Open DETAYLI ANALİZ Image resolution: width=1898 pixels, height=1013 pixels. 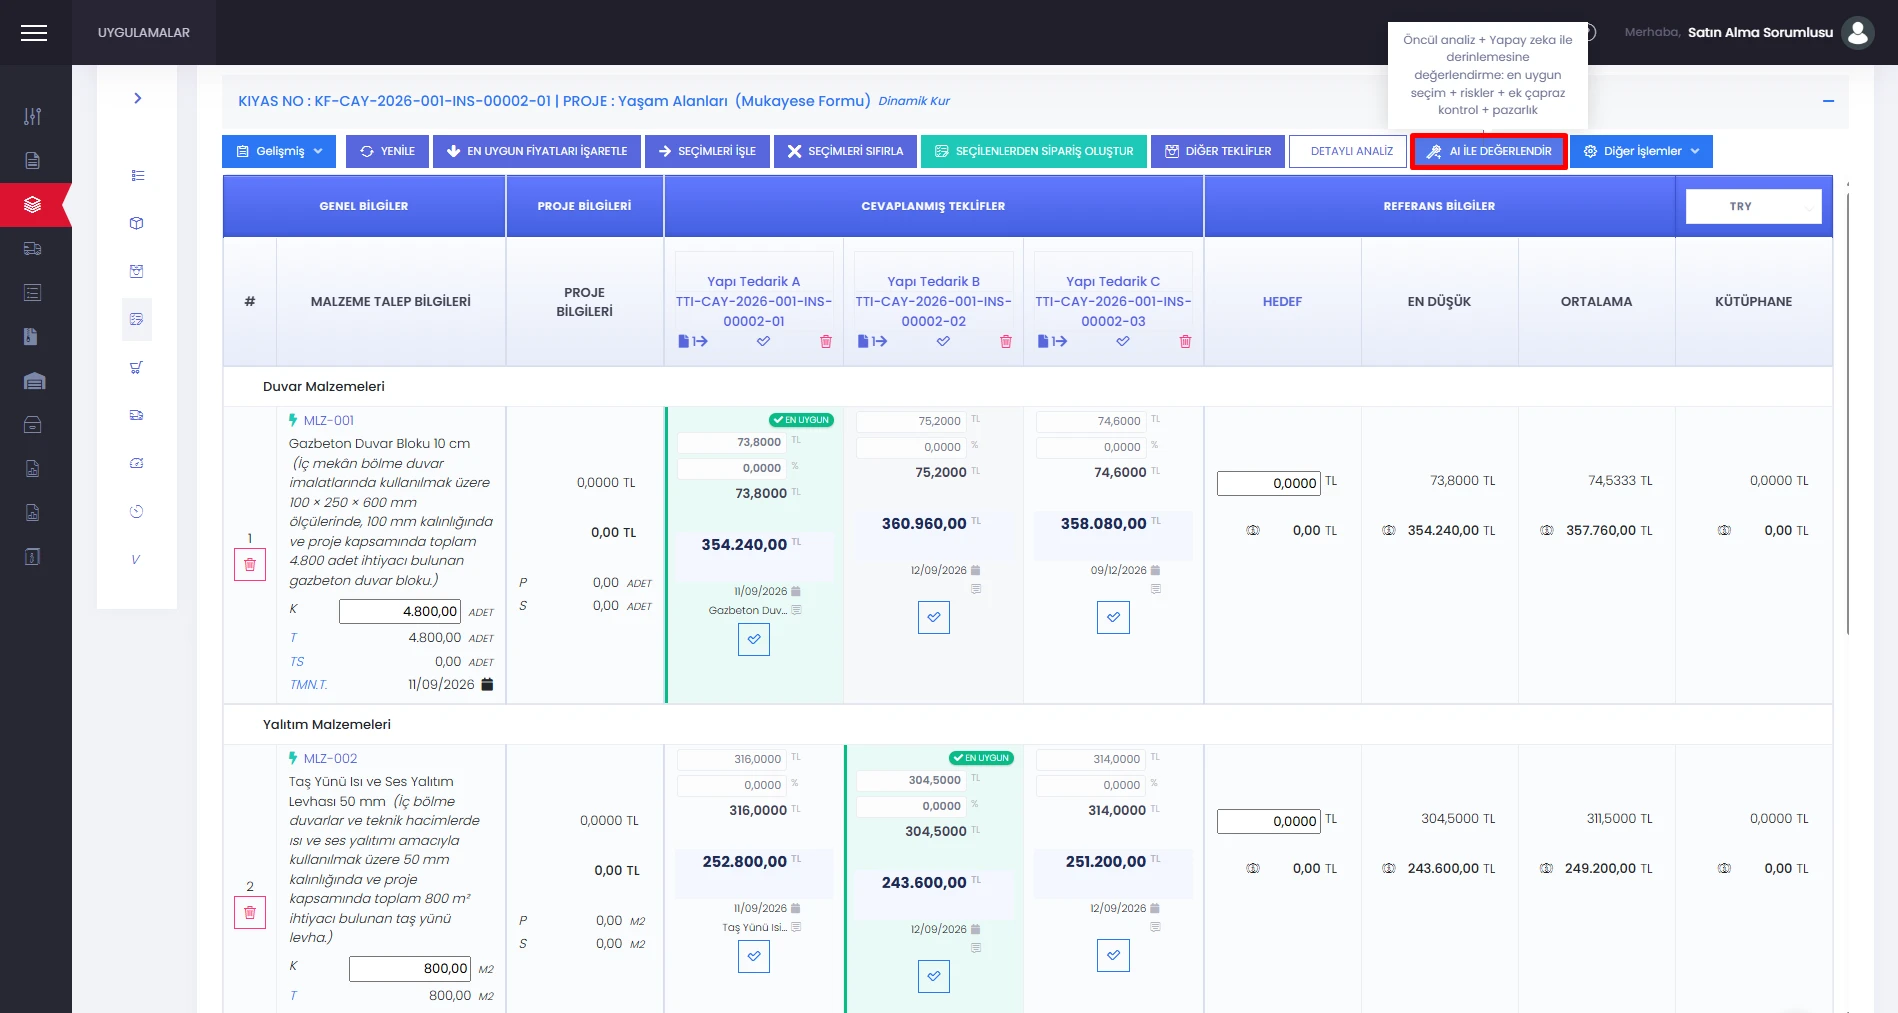pyautogui.click(x=1348, y=151)
